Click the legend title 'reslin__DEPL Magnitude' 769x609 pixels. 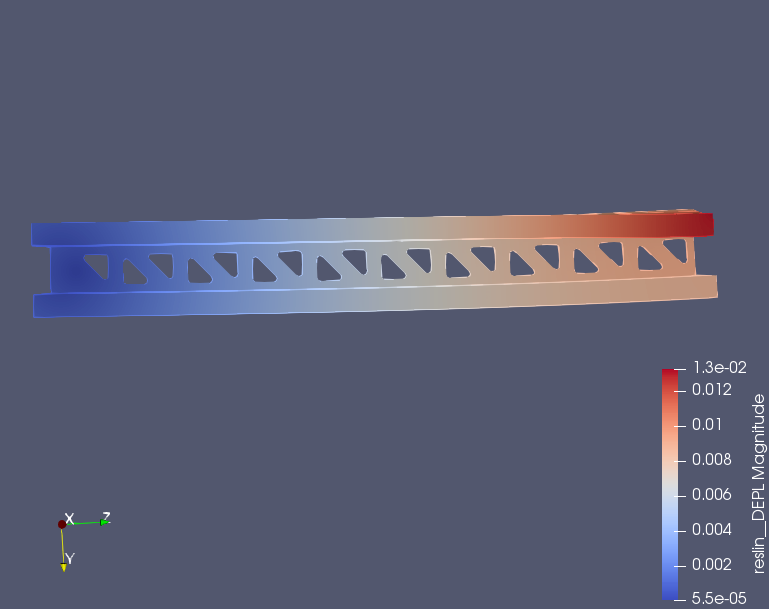tap(758, 483)
